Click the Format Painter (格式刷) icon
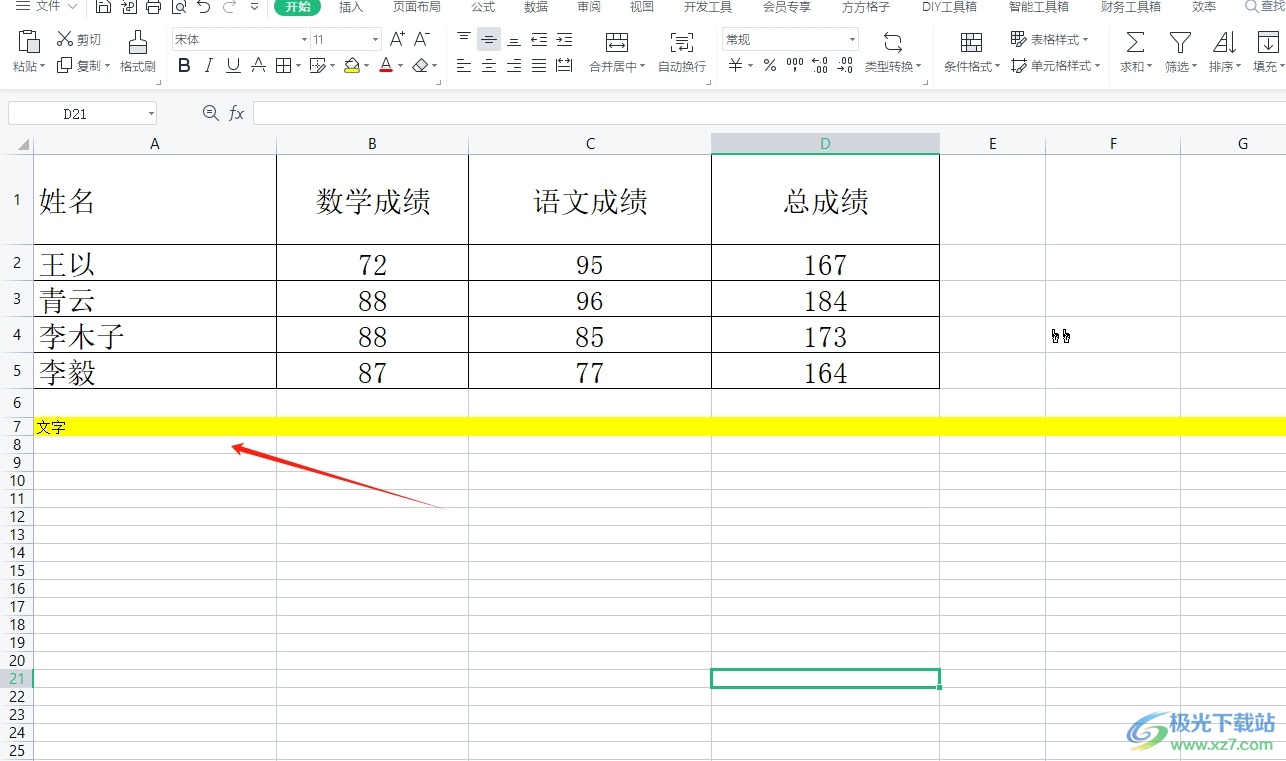Screen dimensions: 1286x761 coord(138,42)
